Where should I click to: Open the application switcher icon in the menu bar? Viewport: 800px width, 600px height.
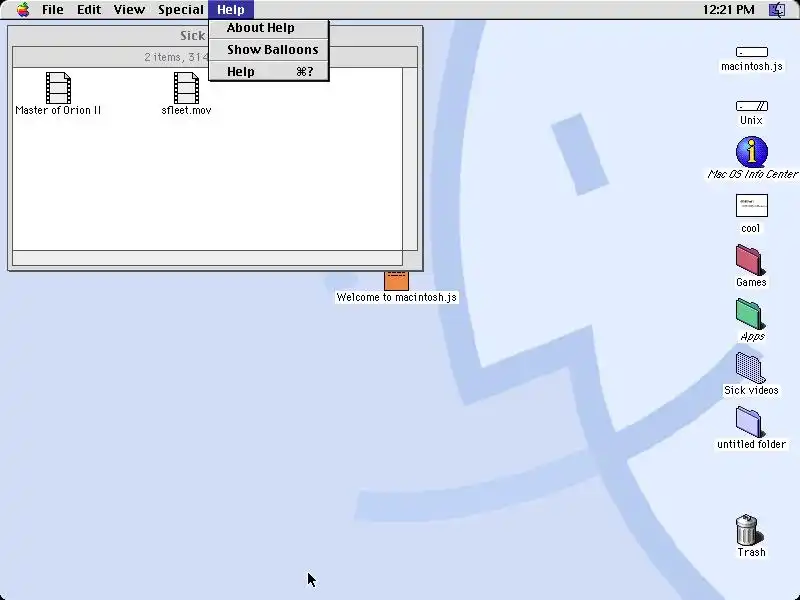(777, 10)
